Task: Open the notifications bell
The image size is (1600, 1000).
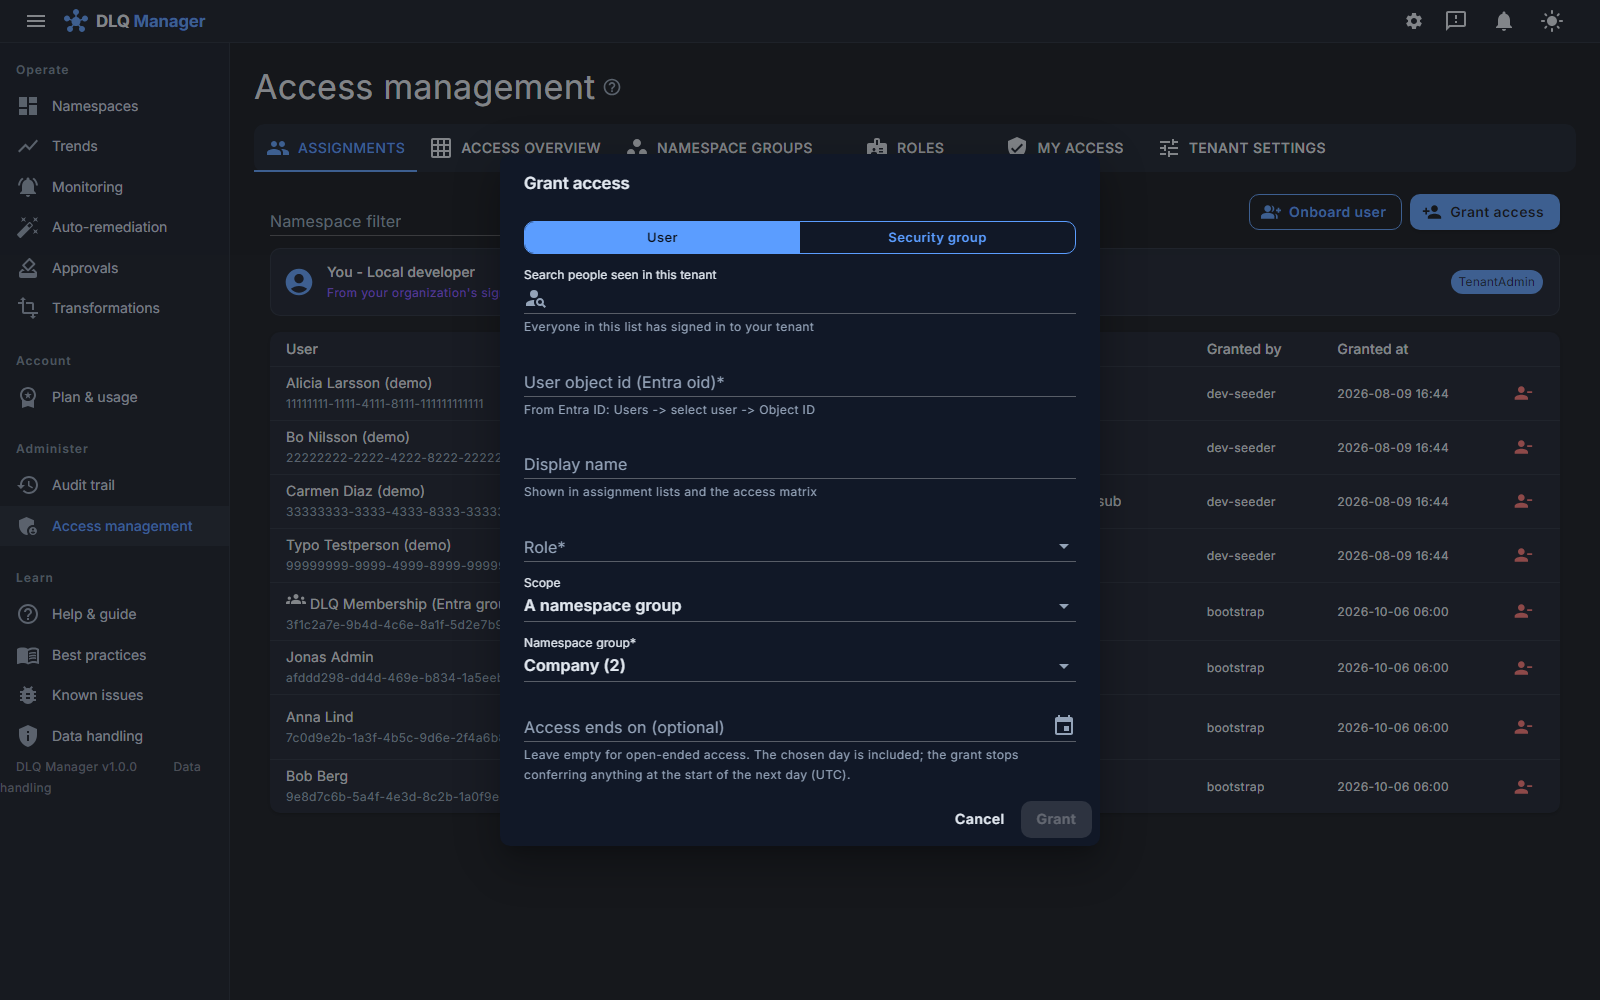Action: pos(1504,21)
